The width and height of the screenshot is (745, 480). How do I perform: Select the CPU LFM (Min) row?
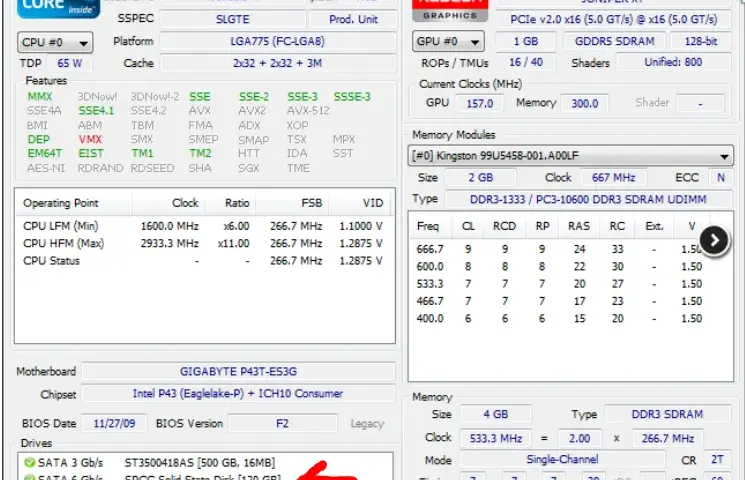click(203, 226)
